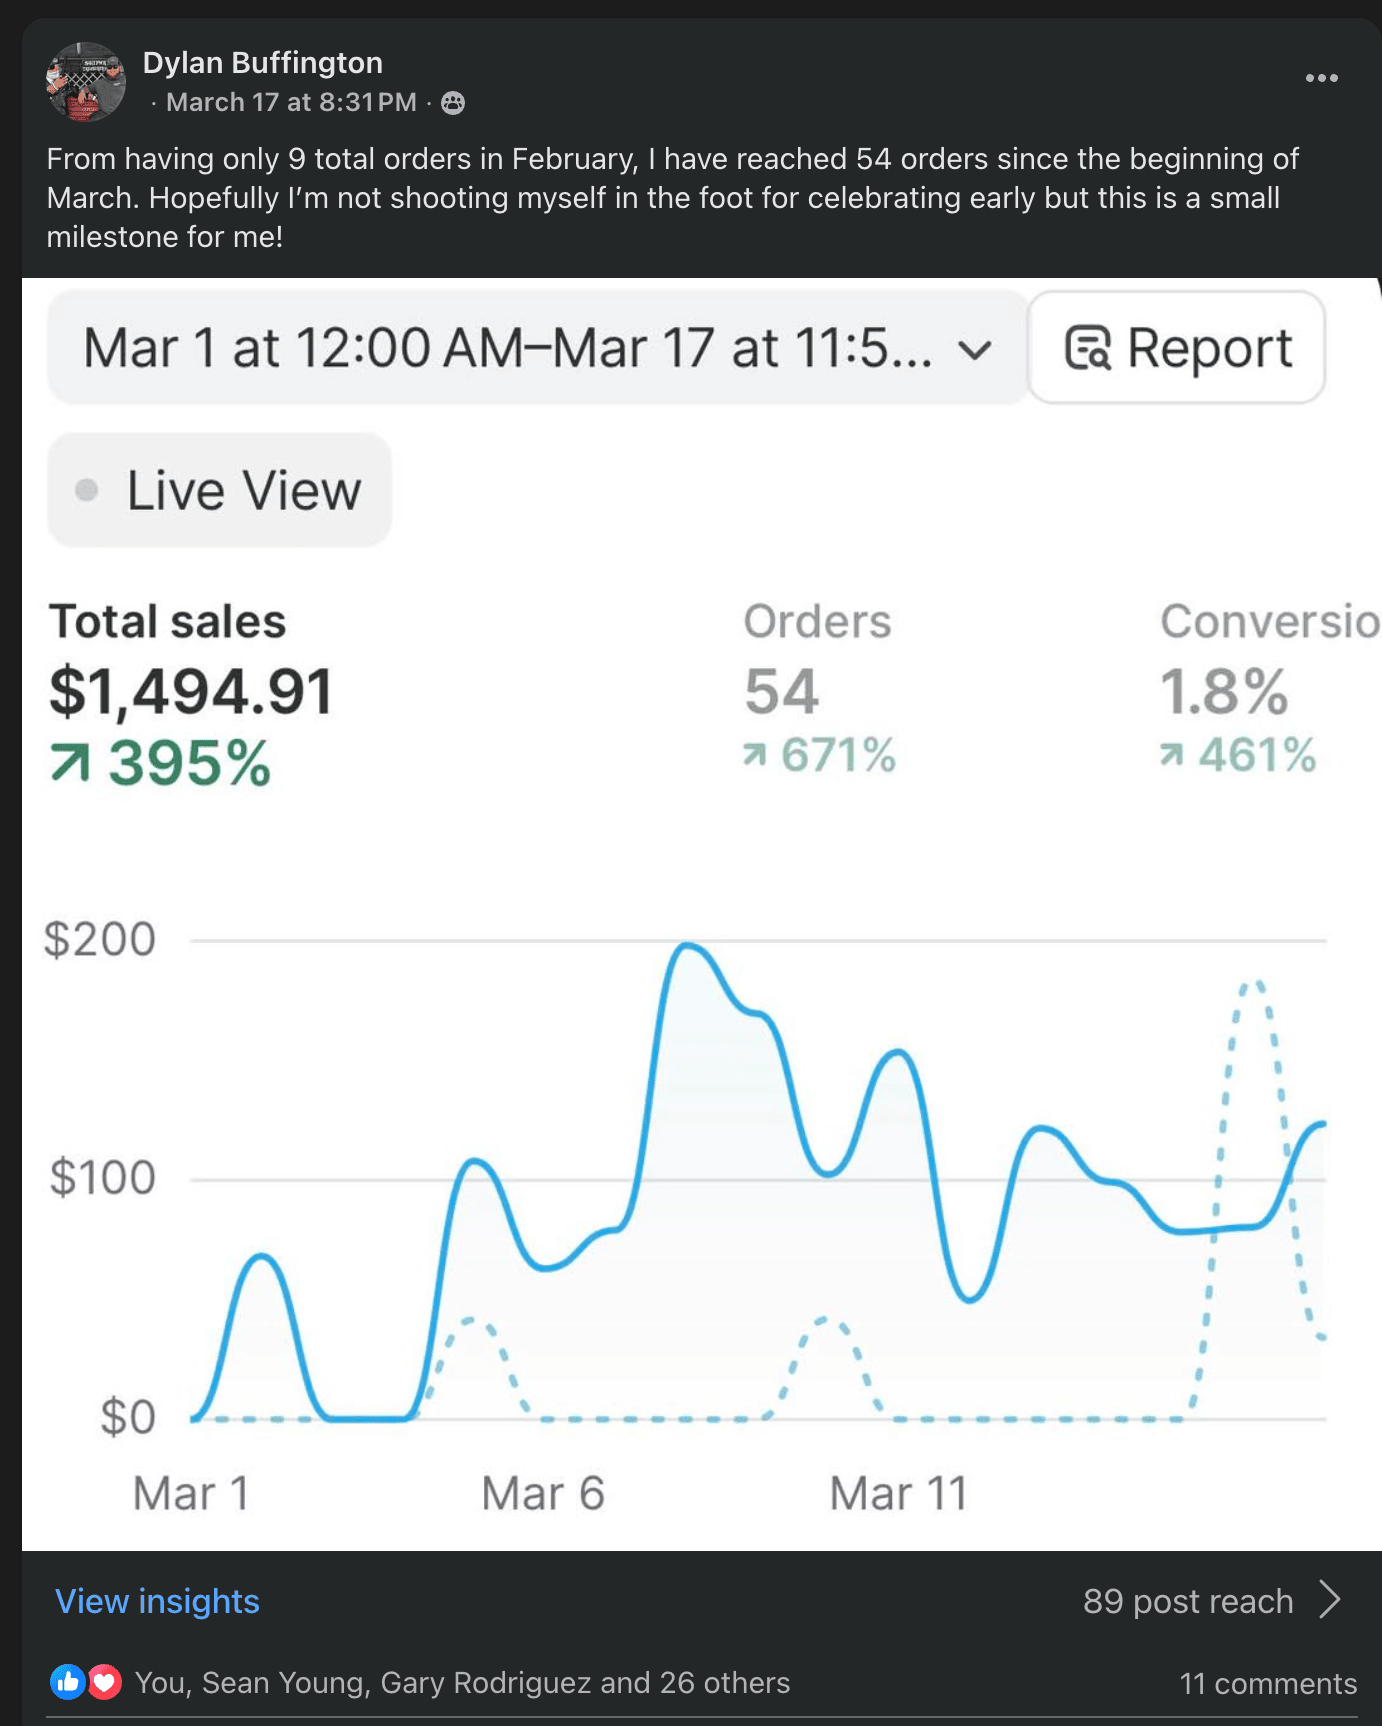The height and width of the screenshot is (1726, 1382).
Task: Open the View insights link
Action: tap(157, 1601)
